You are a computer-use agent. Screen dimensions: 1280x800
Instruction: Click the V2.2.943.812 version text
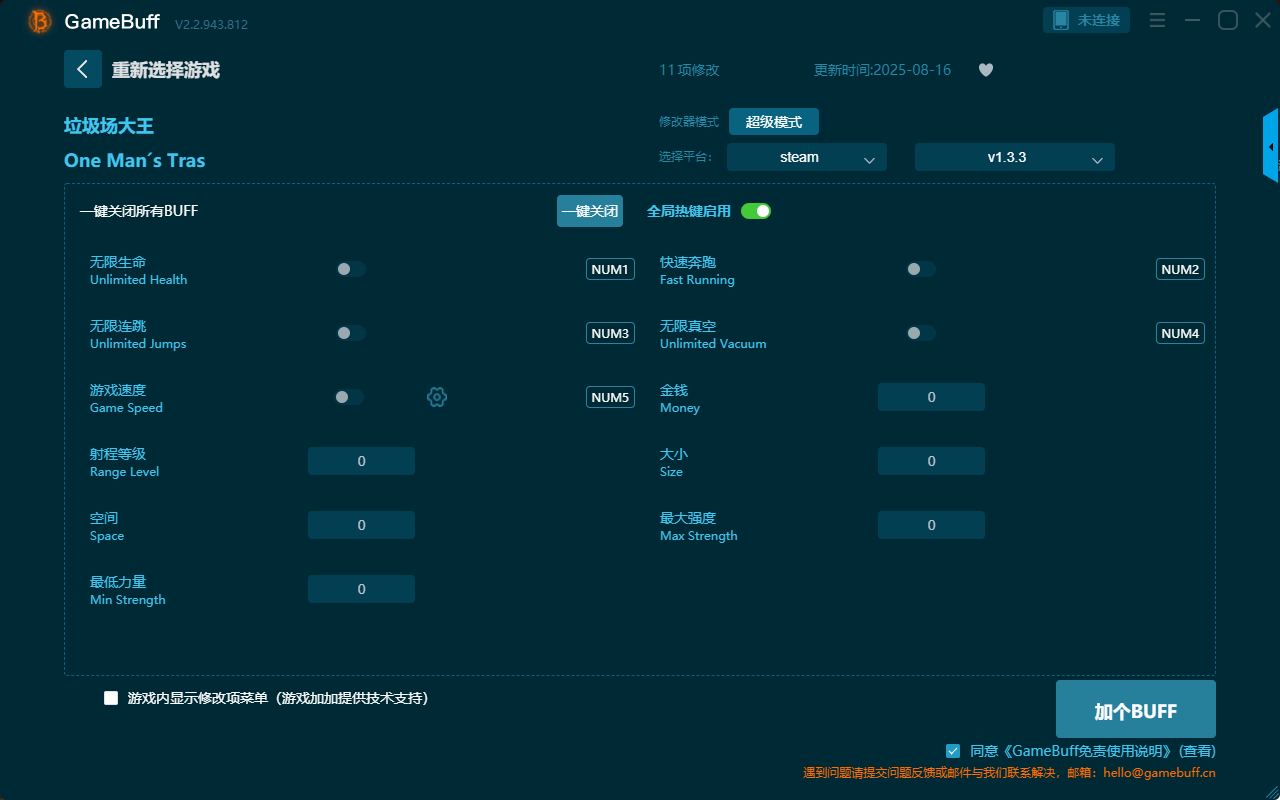click(x=211, y=24)
